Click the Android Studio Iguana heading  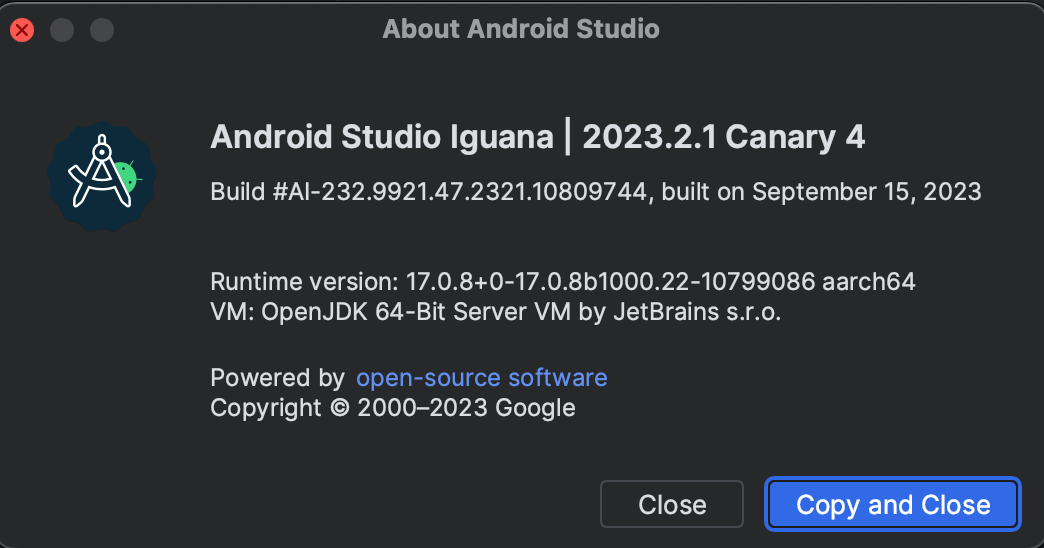pos(382,137)
